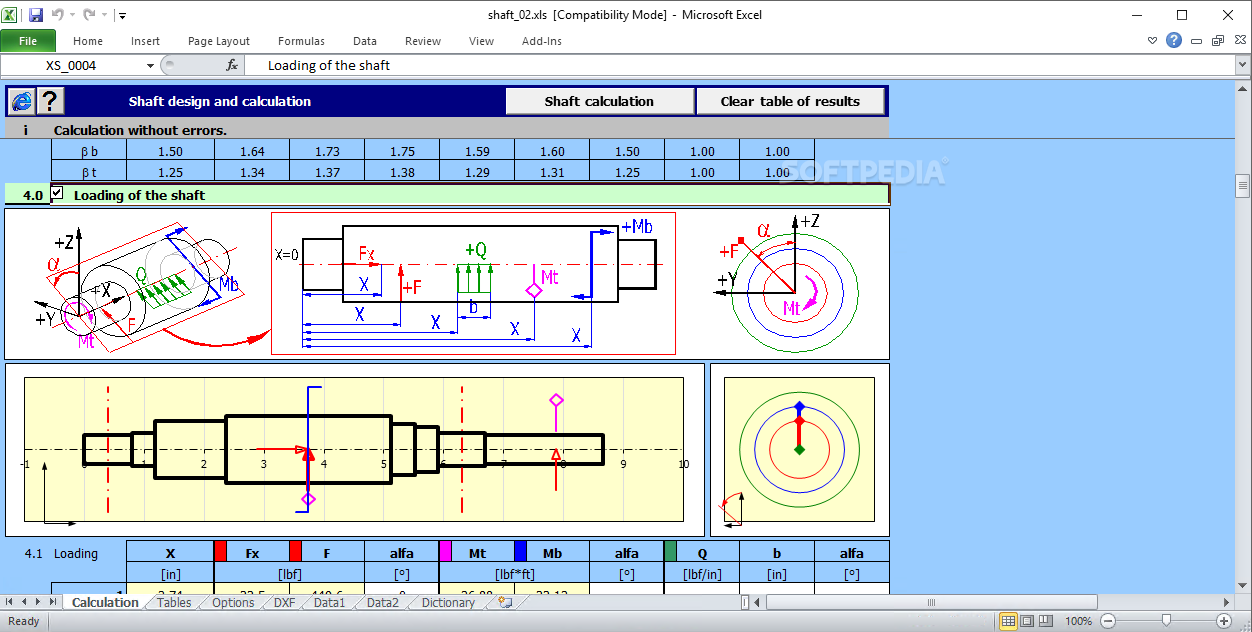Click the green color marker before Q header

pos(670,552)
